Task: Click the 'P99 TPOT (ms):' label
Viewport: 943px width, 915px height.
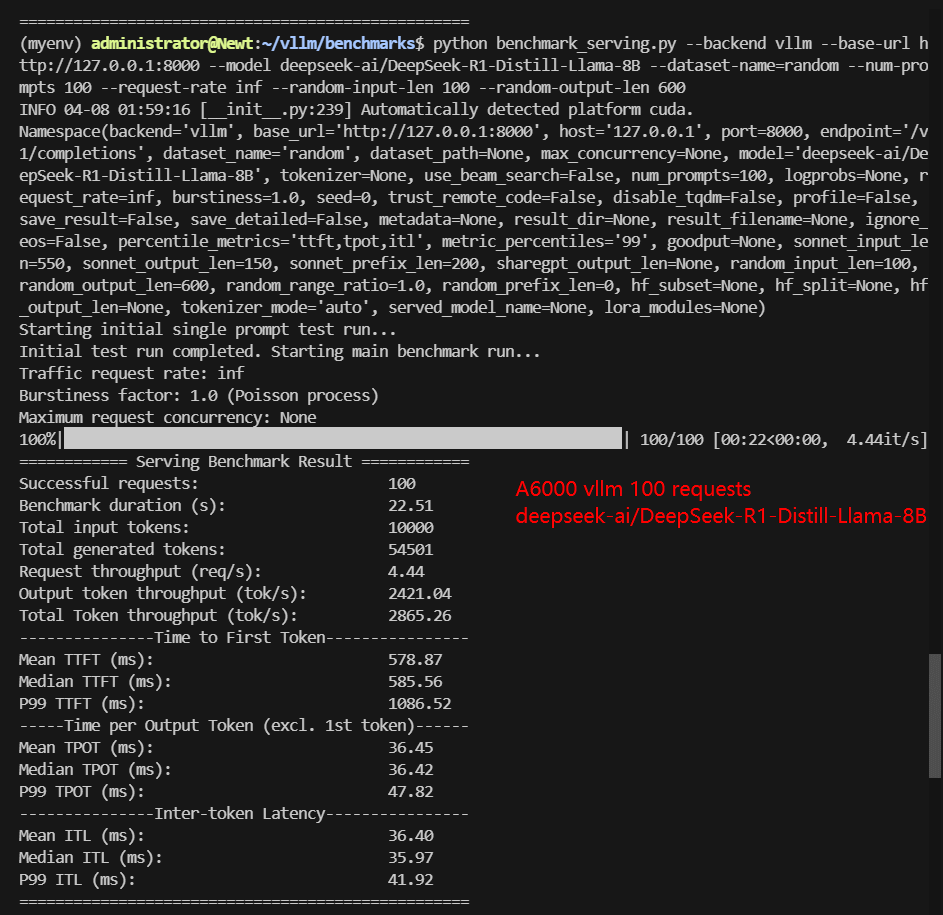Action: pyautogui.click(x=82, y=792)
